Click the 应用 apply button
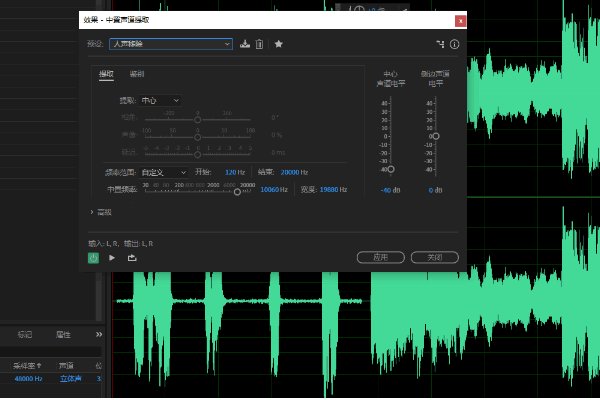Image resolution: width=600 pixels, height=400 pixels. [x=380, y=257]
